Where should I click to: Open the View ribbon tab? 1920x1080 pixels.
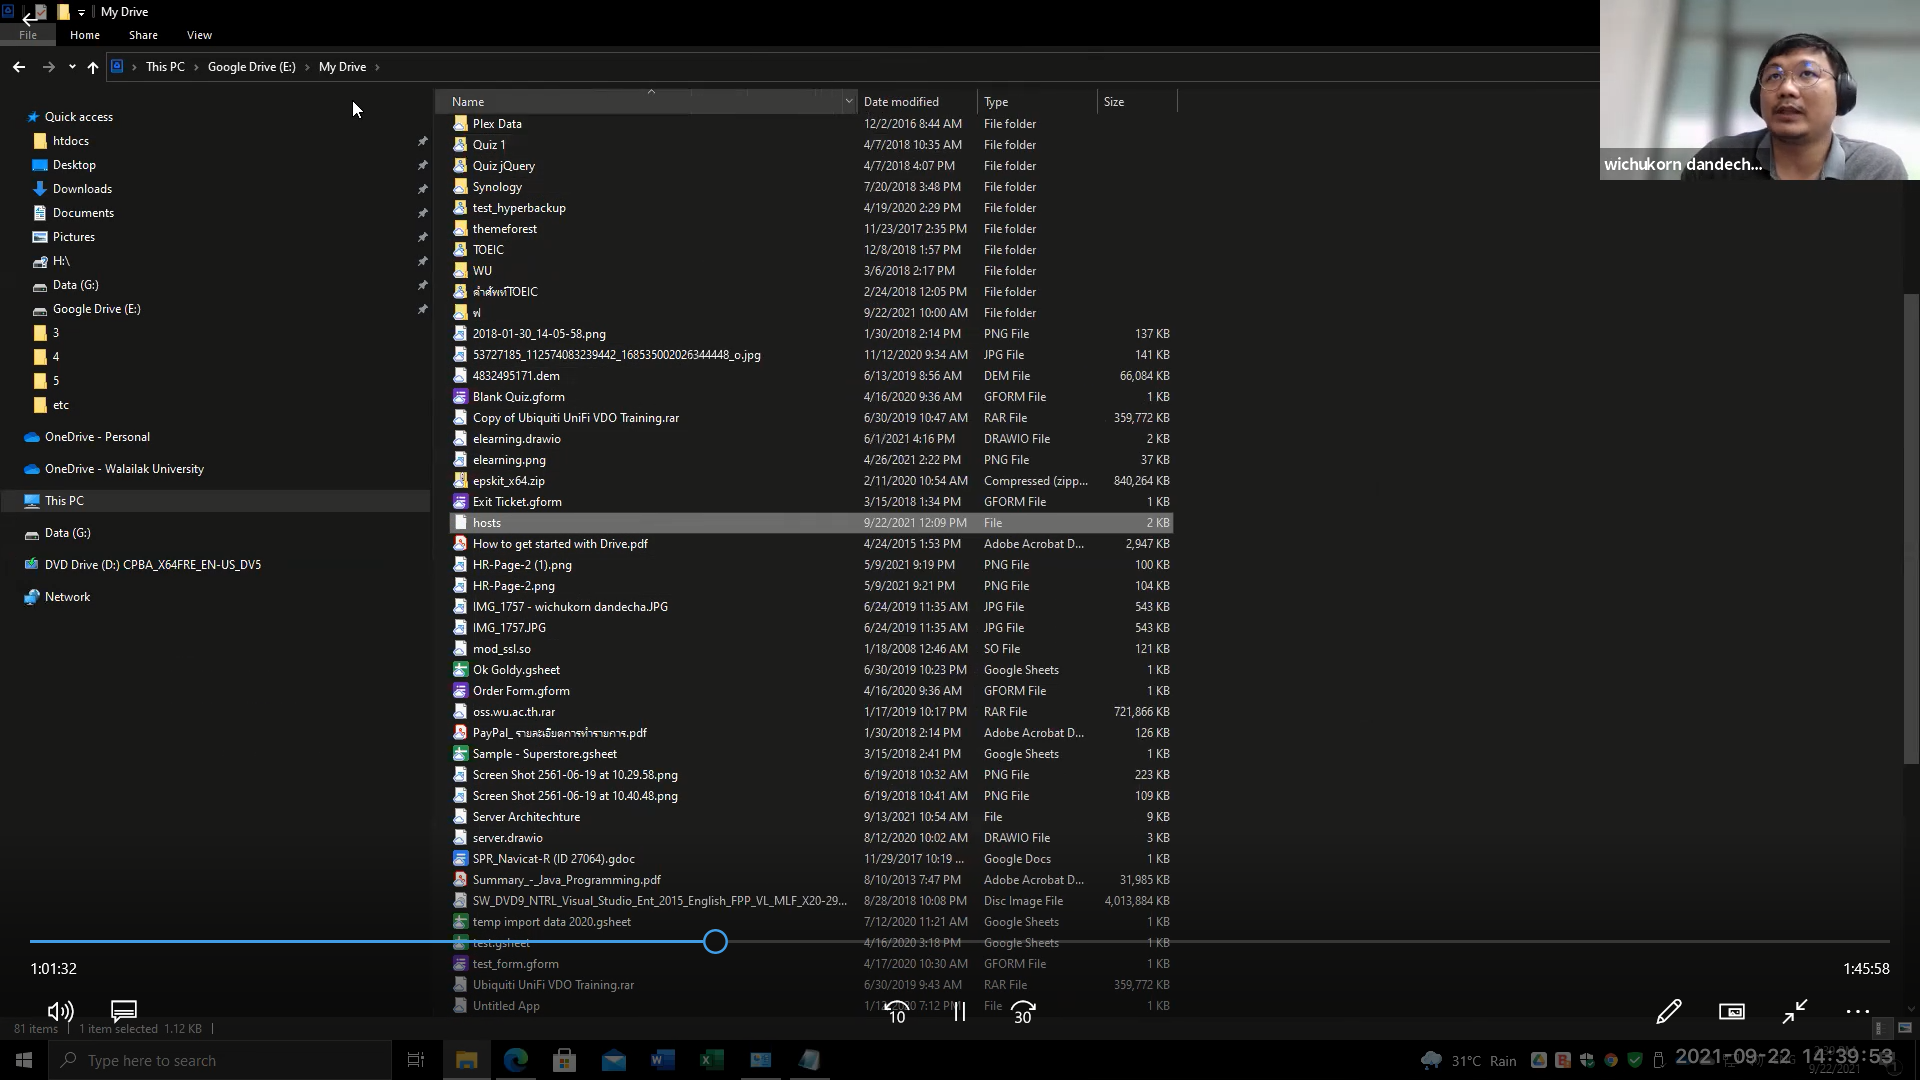coord(199,35)
